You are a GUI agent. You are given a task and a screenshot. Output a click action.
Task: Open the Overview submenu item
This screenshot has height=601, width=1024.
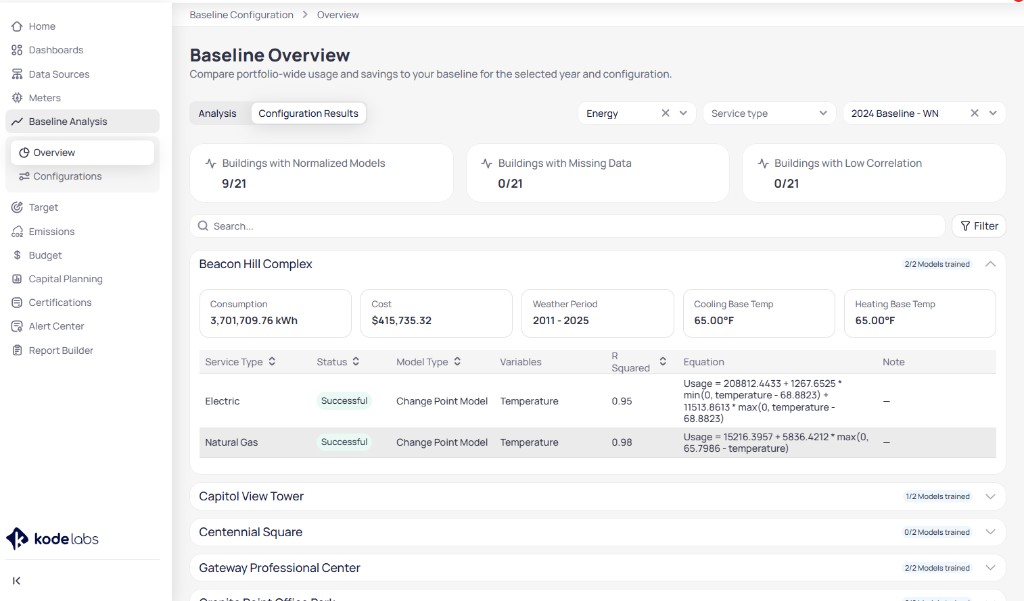82,153
